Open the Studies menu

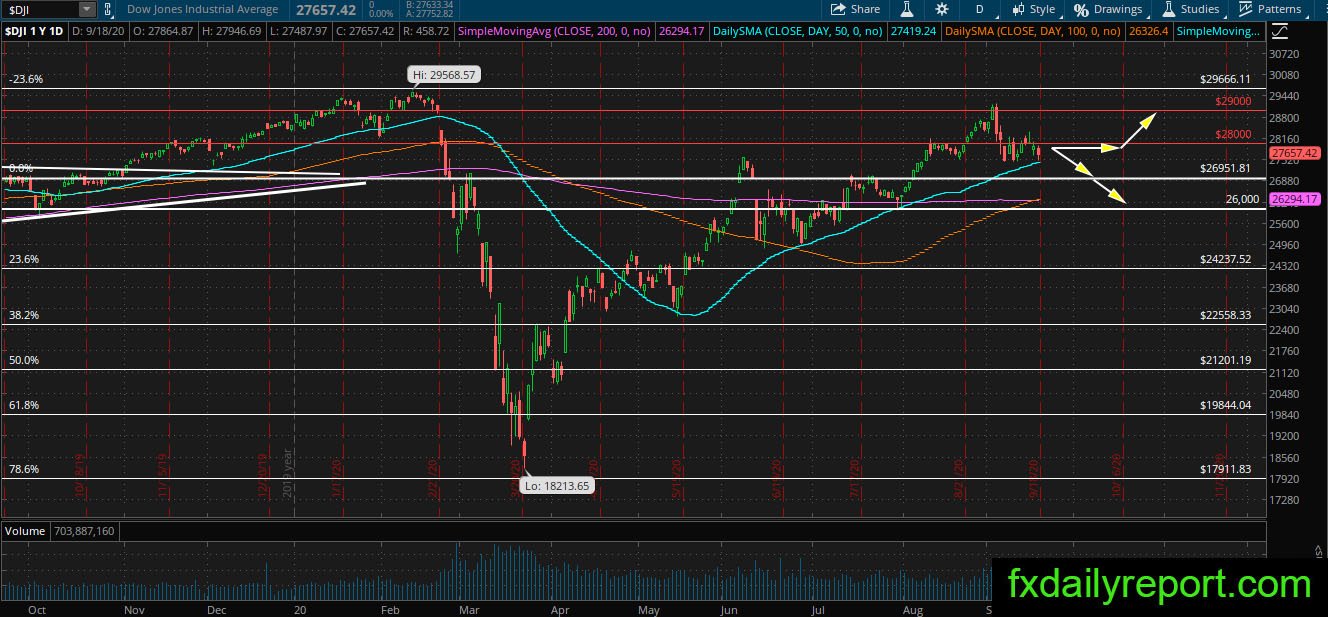(x=1190, y=9)
